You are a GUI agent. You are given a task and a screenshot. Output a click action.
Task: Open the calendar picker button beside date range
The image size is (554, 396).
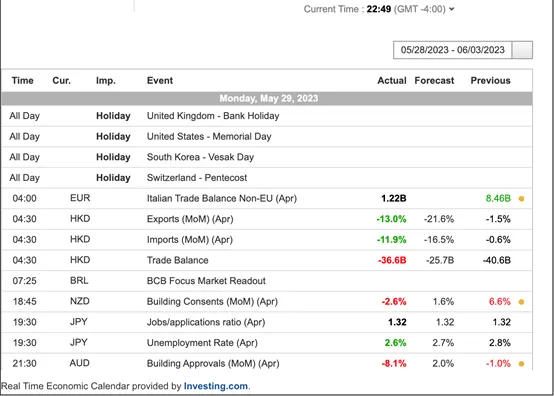click(522, 50)
